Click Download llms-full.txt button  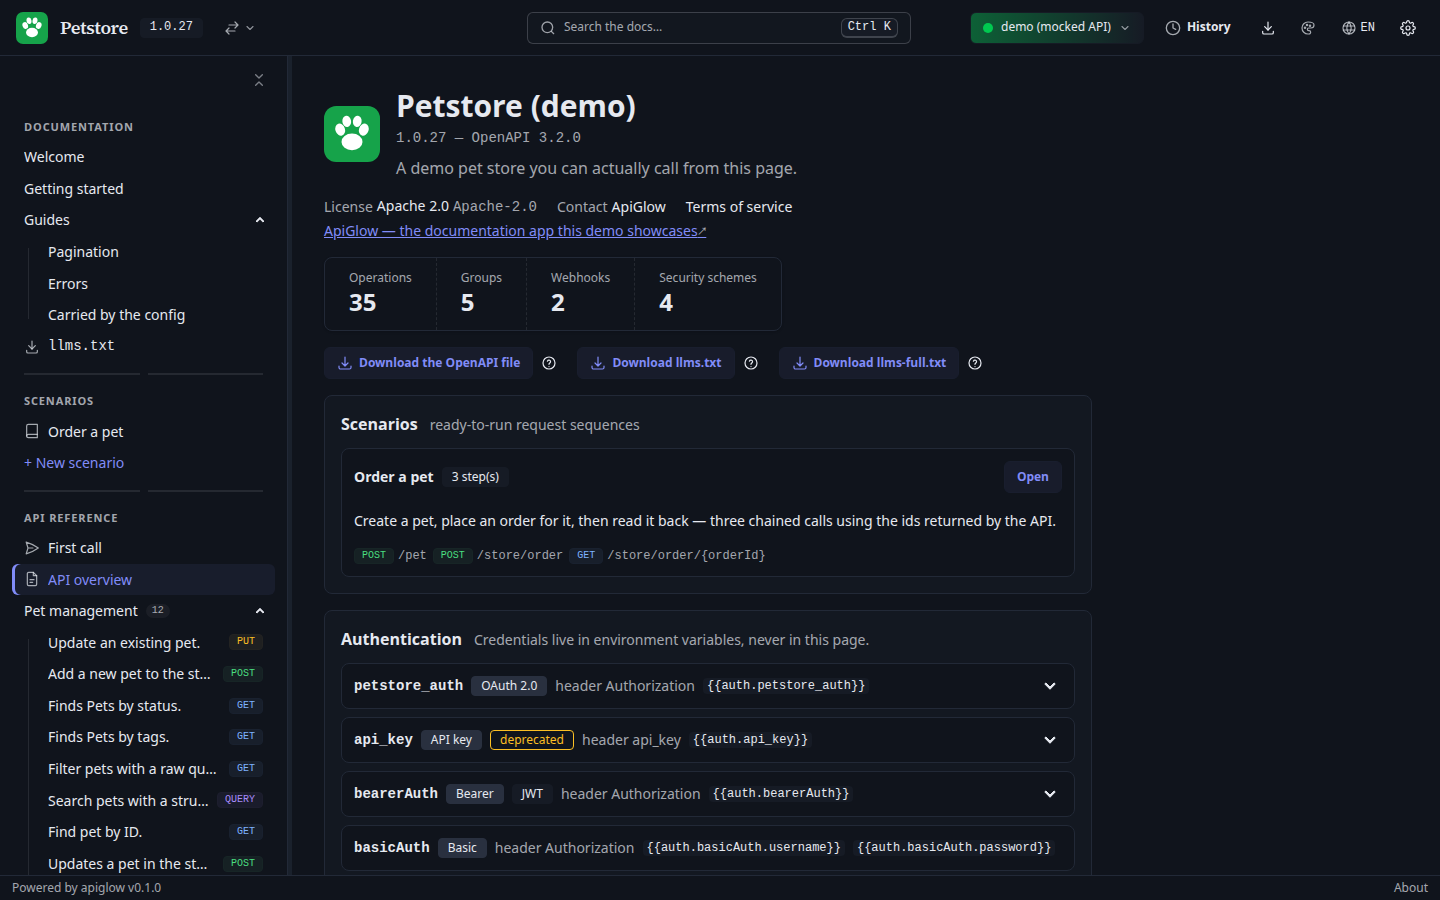(x=869, y=363)
